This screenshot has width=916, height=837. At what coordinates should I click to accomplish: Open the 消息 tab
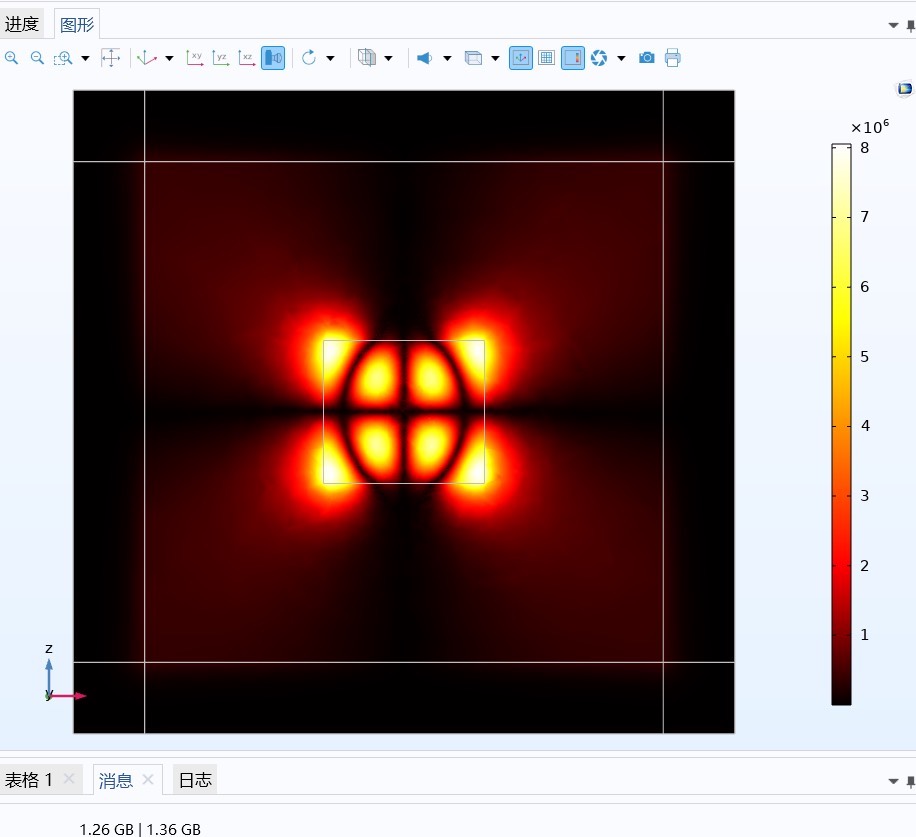coord(116,780)
